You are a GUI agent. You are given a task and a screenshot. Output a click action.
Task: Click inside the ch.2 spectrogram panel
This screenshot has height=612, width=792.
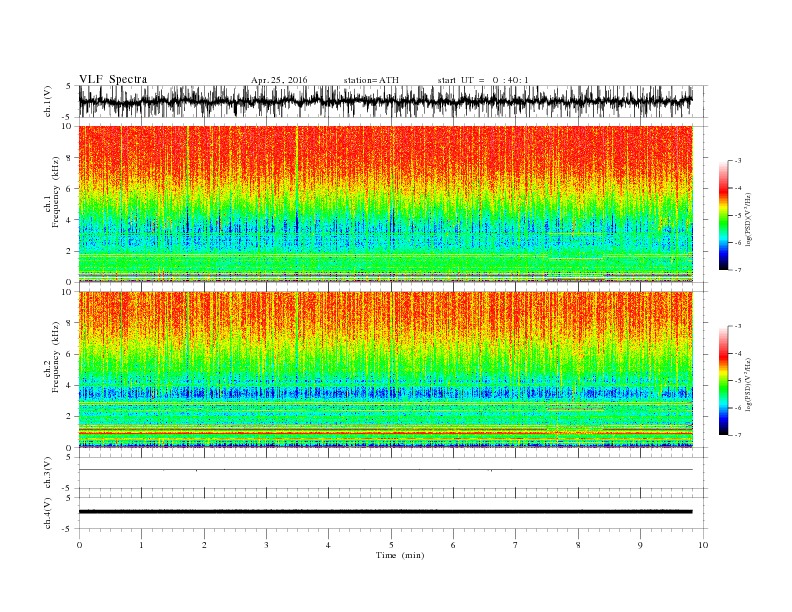pos(385,369)
